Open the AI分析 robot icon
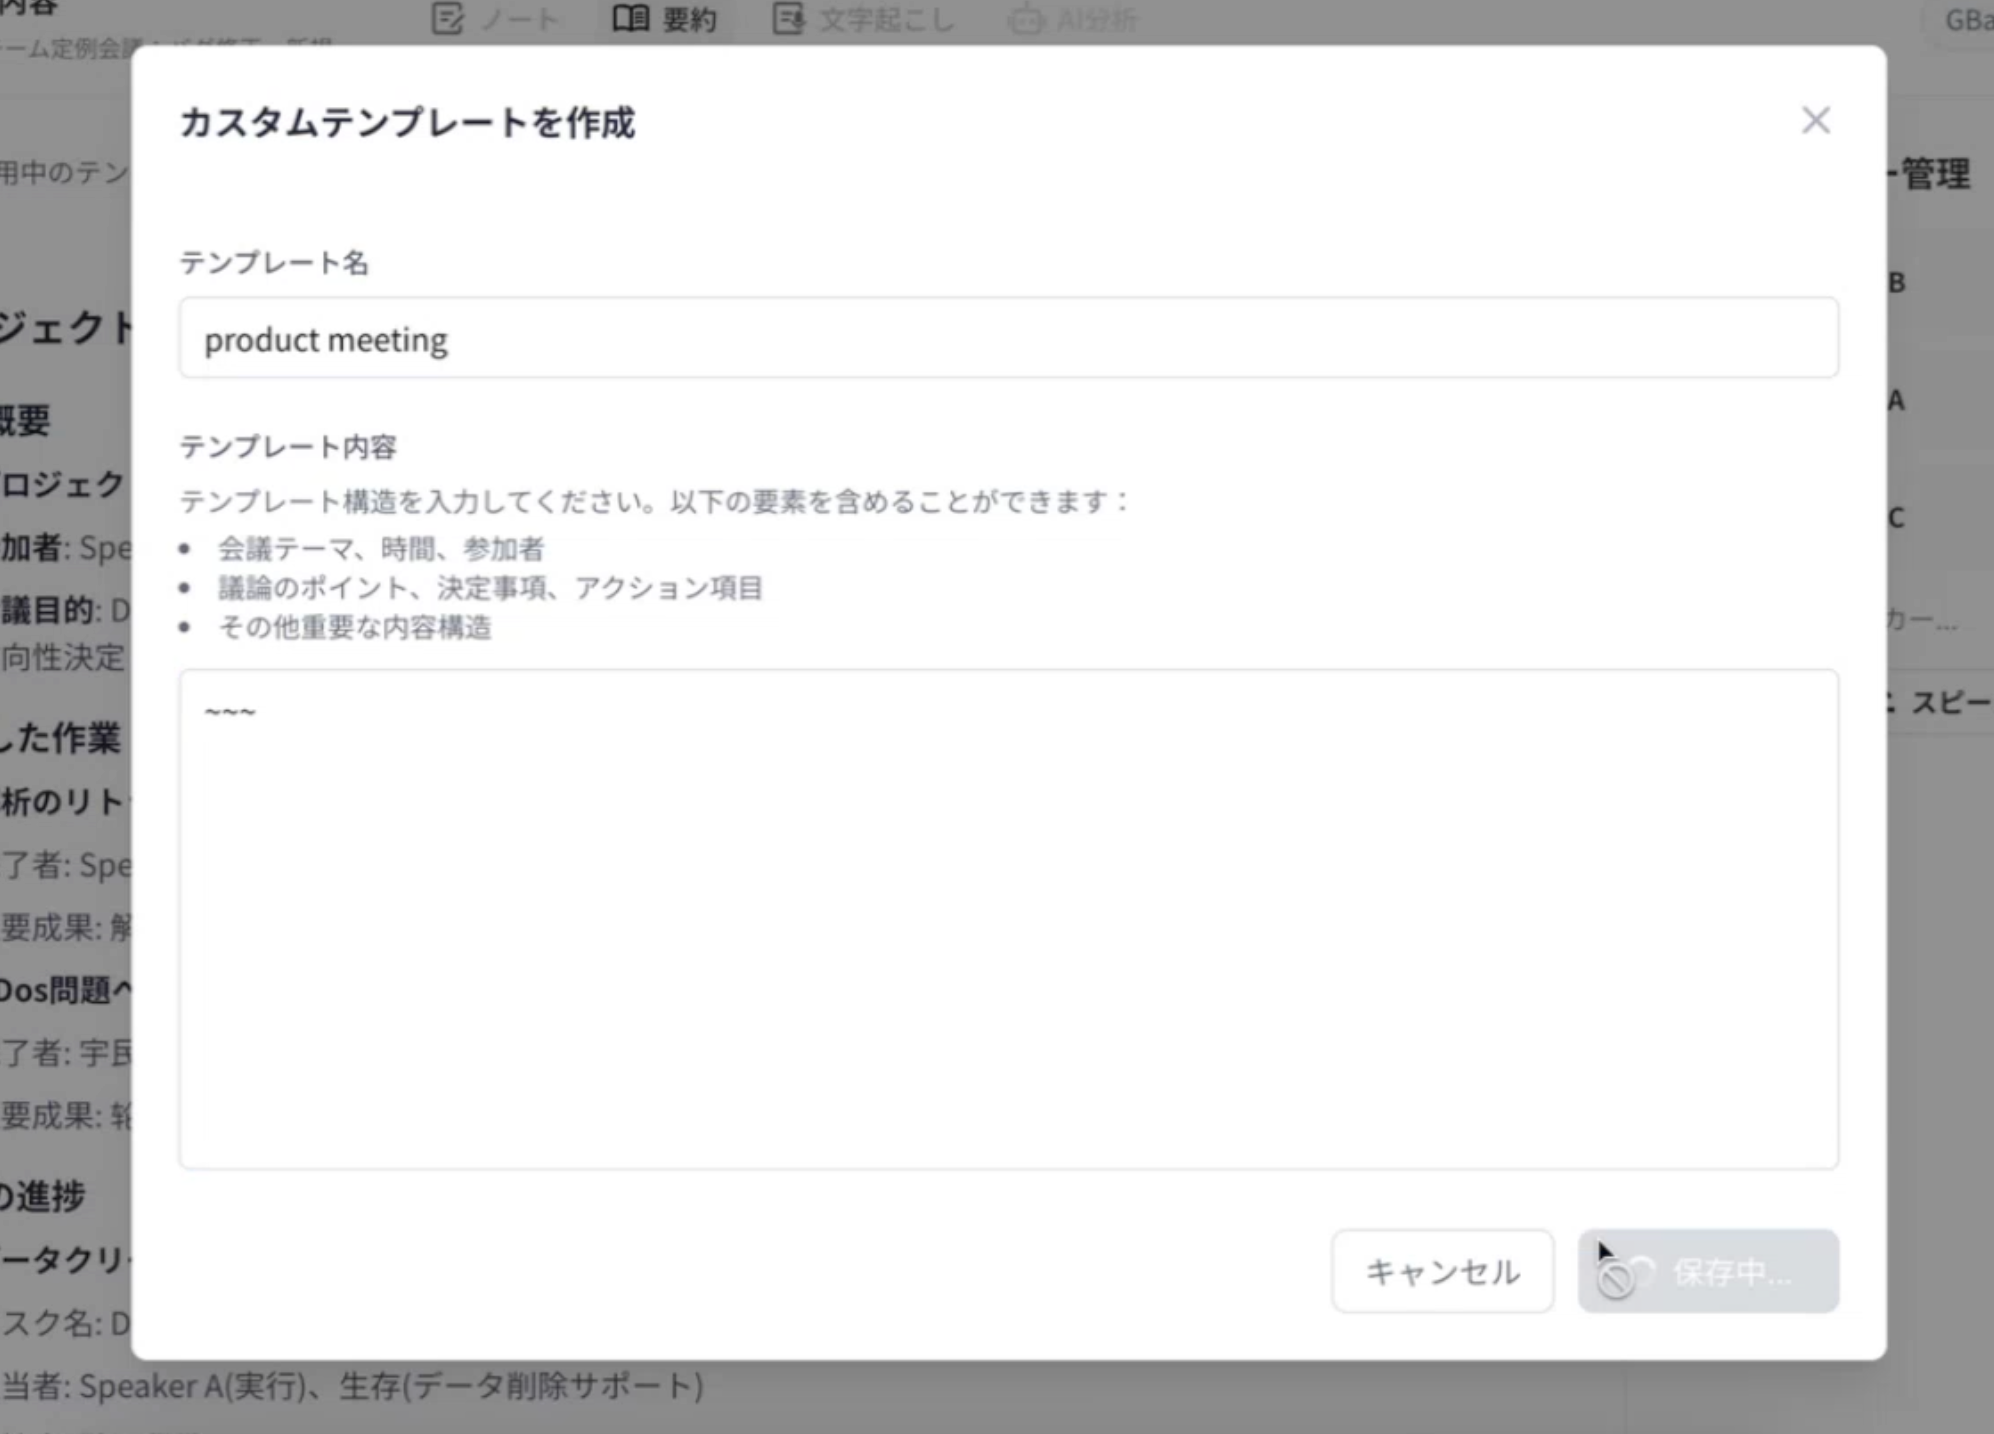Viewport: 1994px width, 1434px height. click(1027, 17)
